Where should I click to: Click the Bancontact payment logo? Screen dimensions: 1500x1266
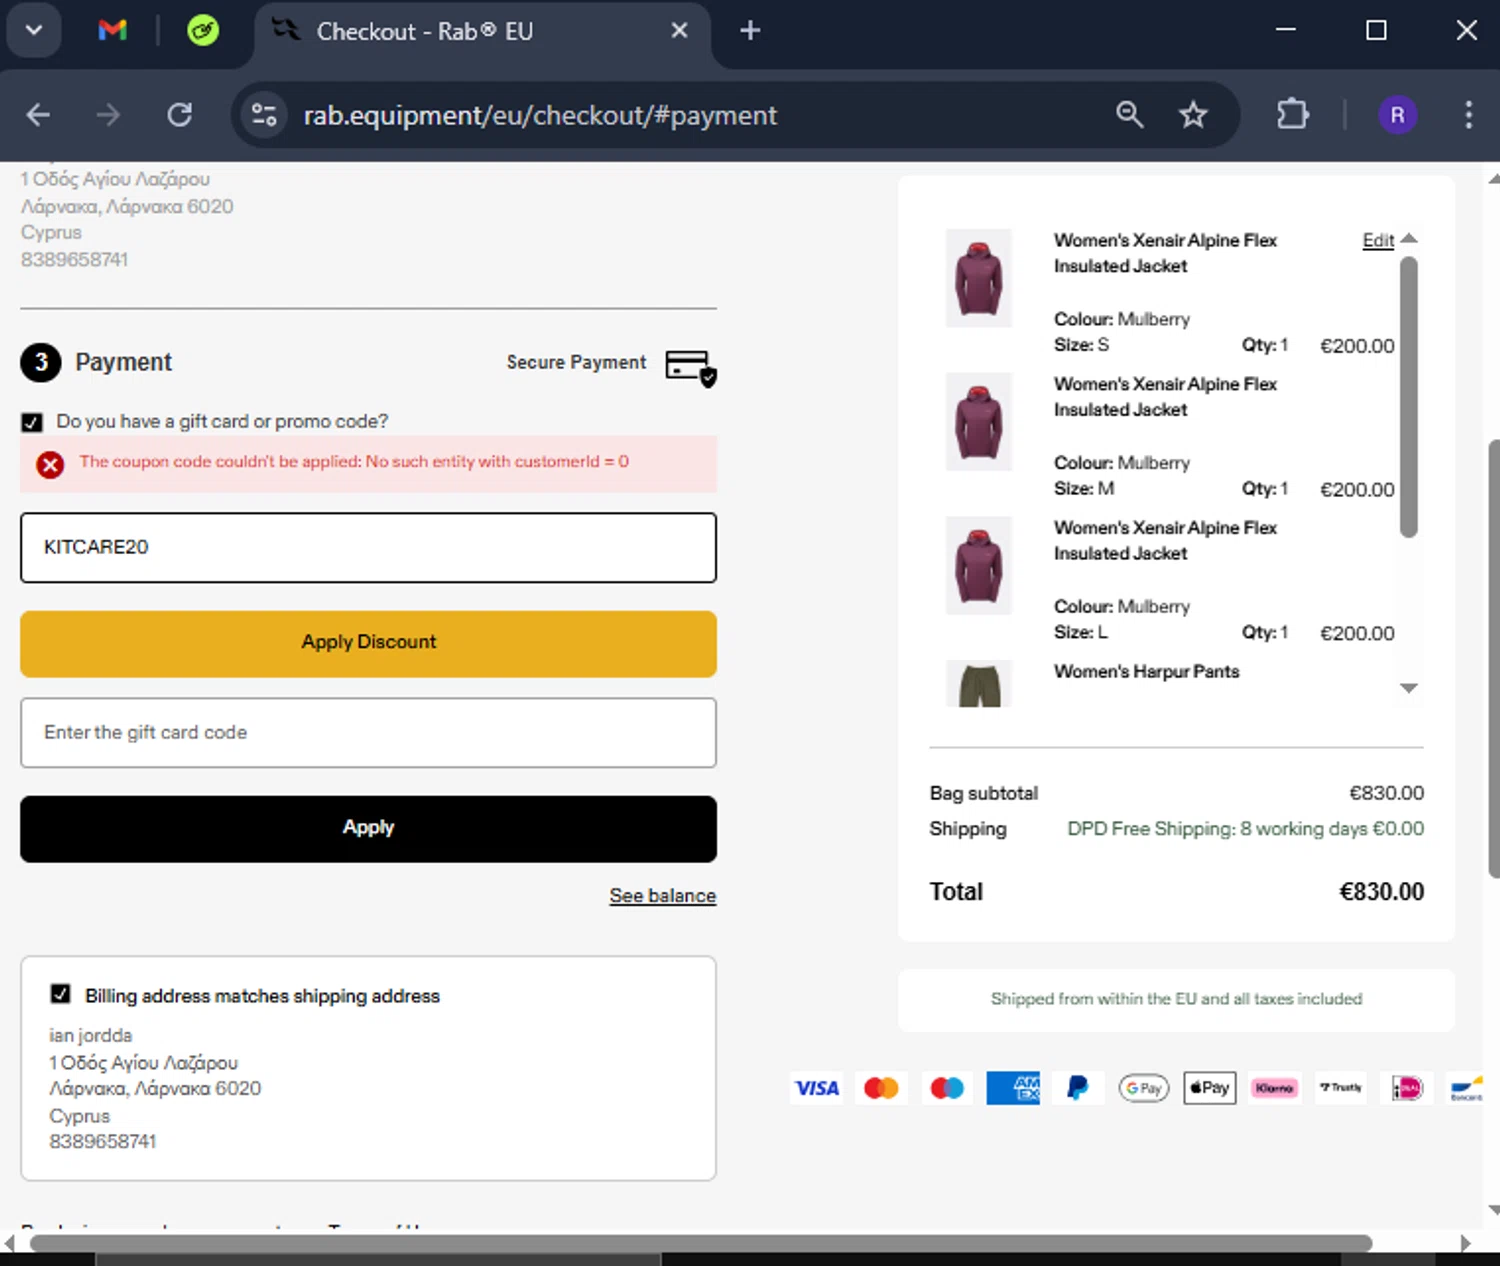[1466, 1088]
